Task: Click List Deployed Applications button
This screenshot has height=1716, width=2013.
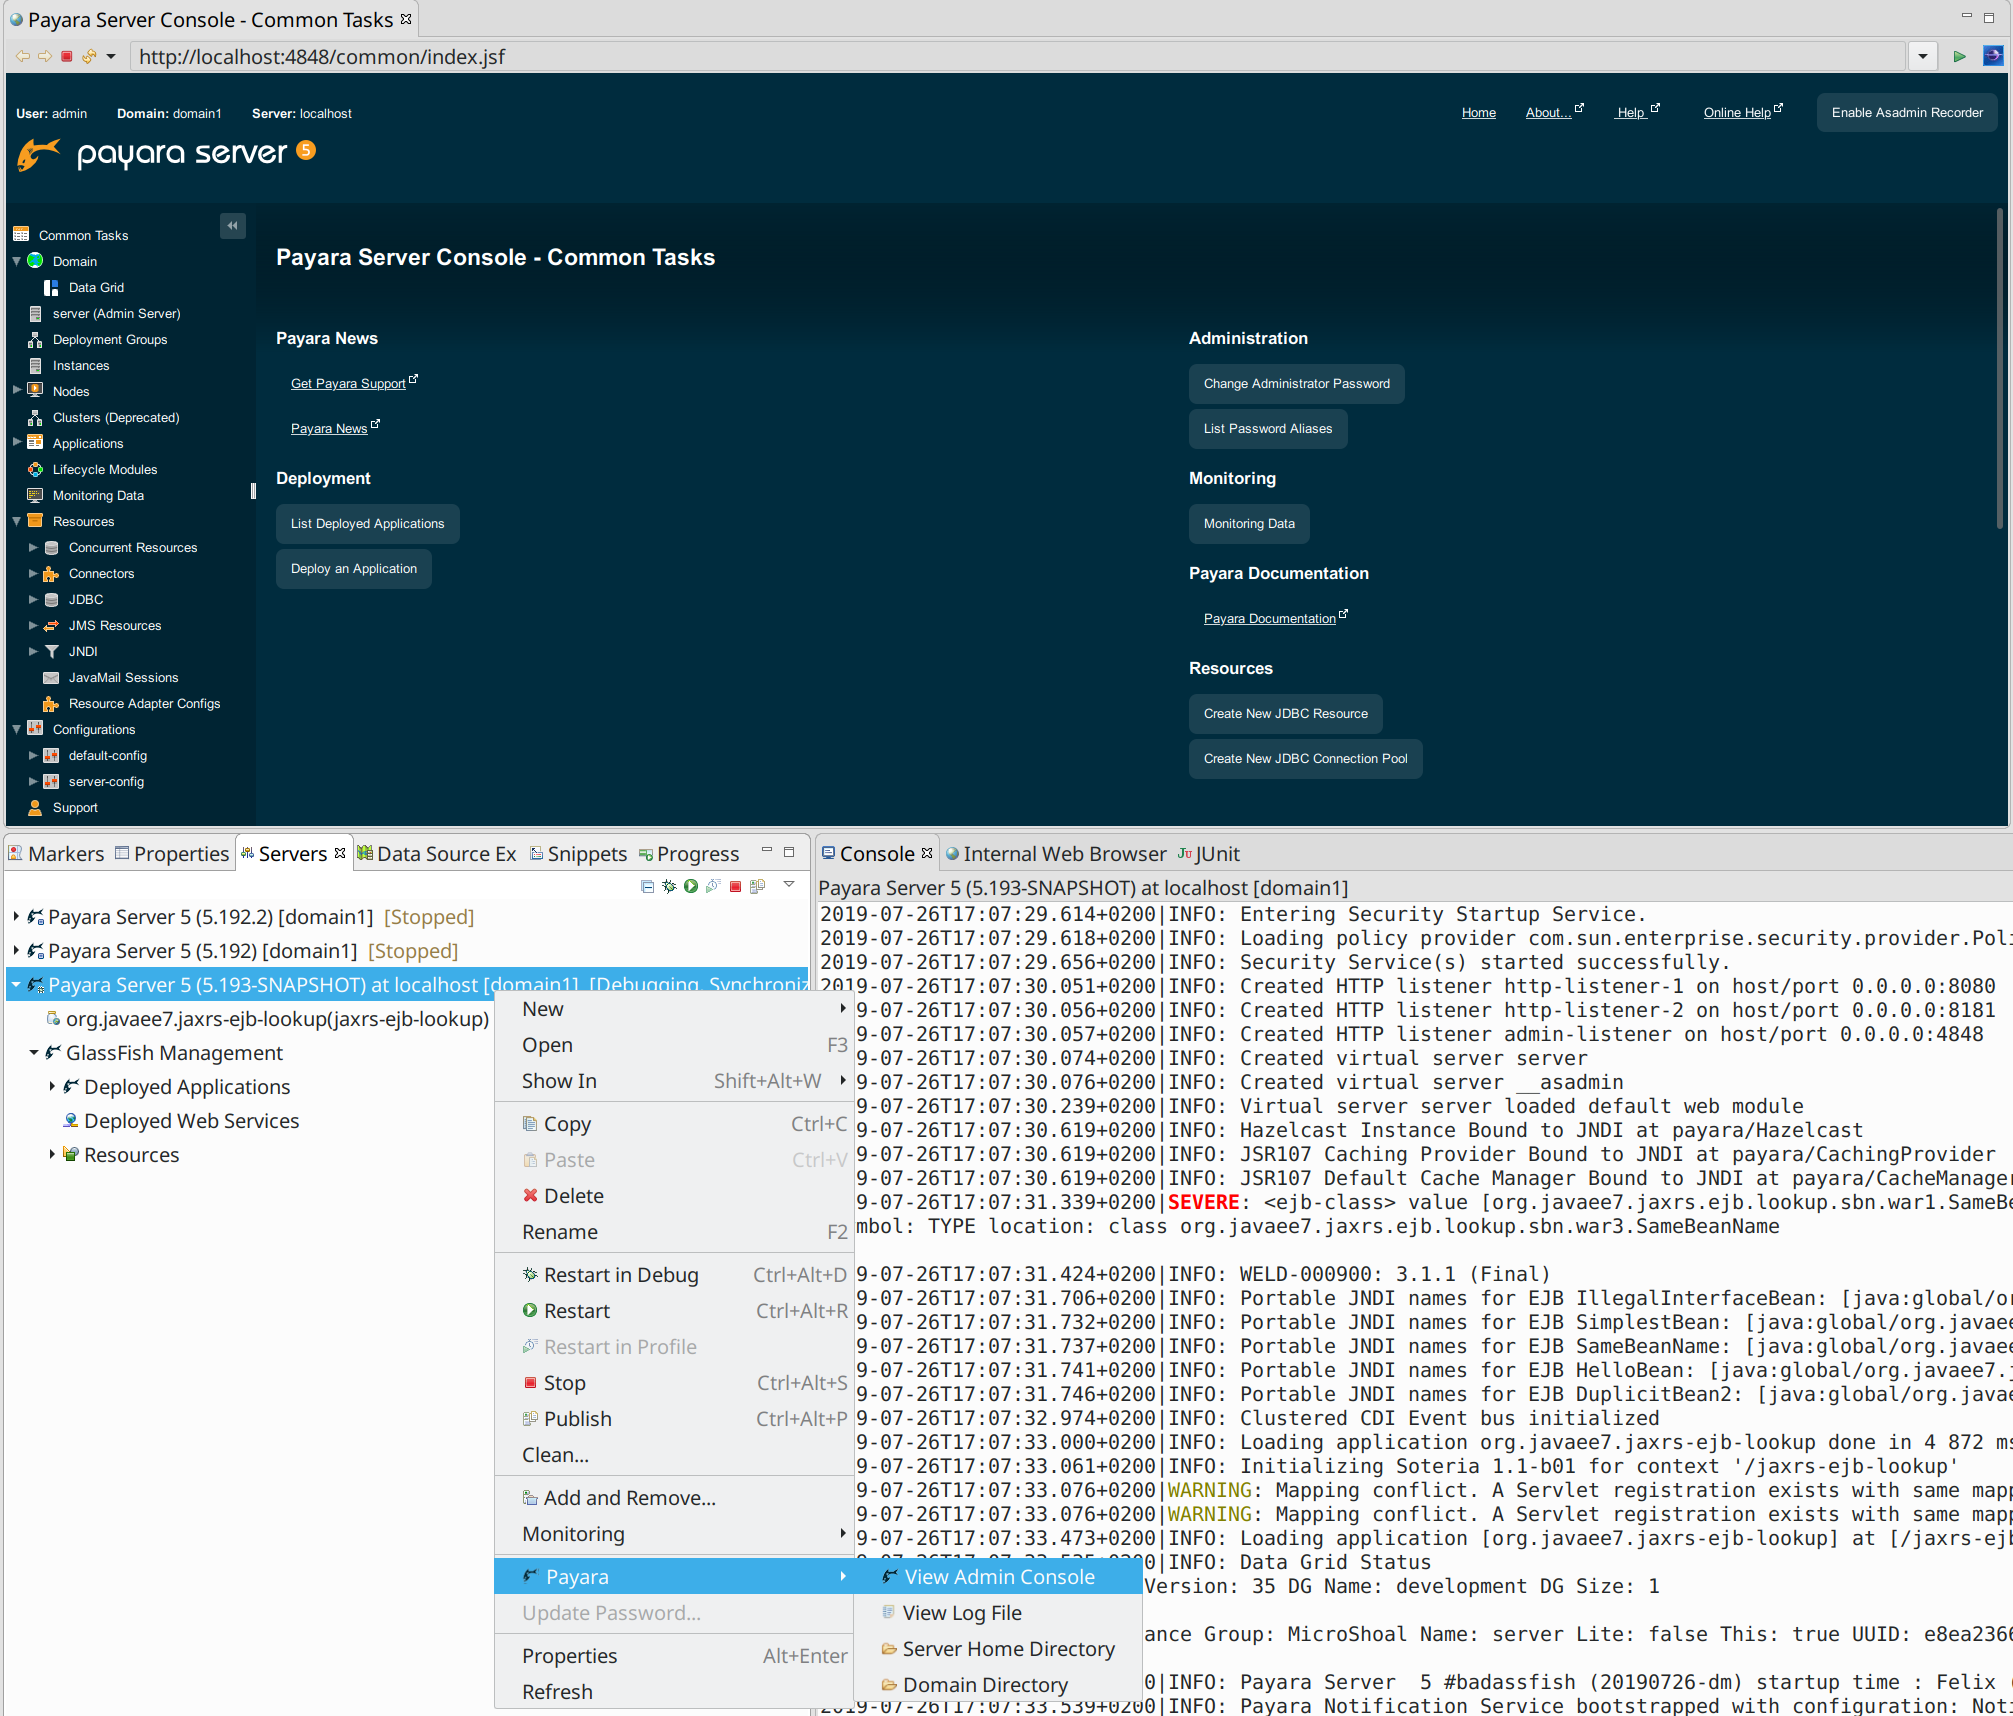Action: 367,524
